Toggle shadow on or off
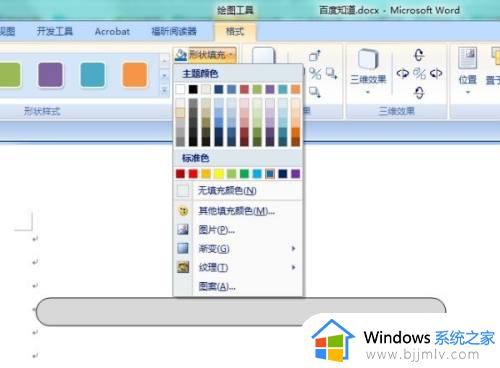 click(315, 73)
